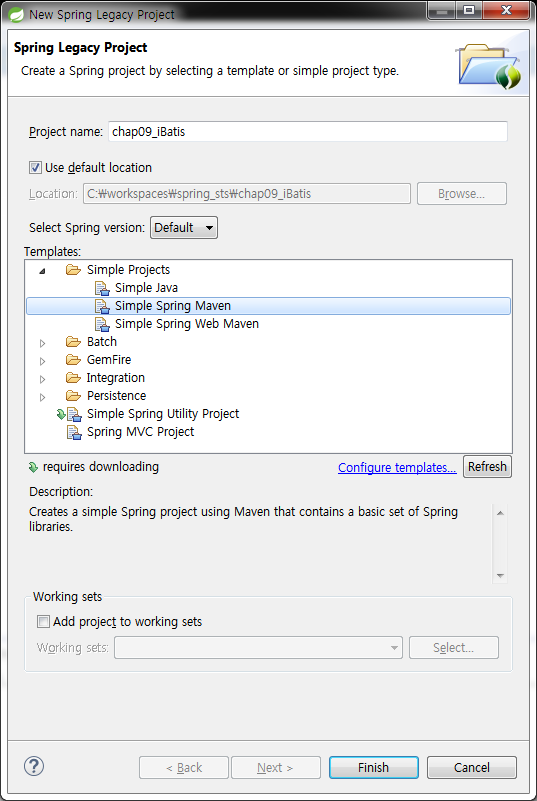Select Spring MVC Project template text
Viewport: 537px width, 801px height.
(141, 432)
